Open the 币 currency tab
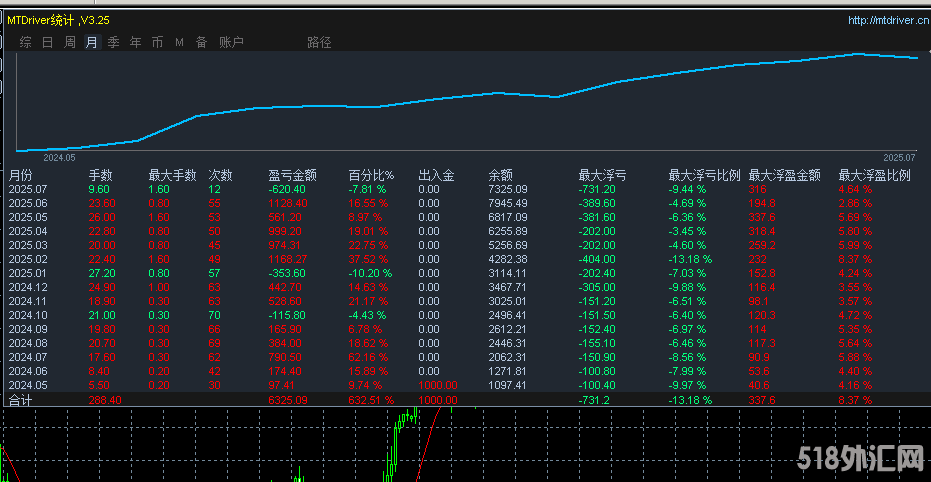The width and height of the screenshot is (931, 482). click(157, 42)
